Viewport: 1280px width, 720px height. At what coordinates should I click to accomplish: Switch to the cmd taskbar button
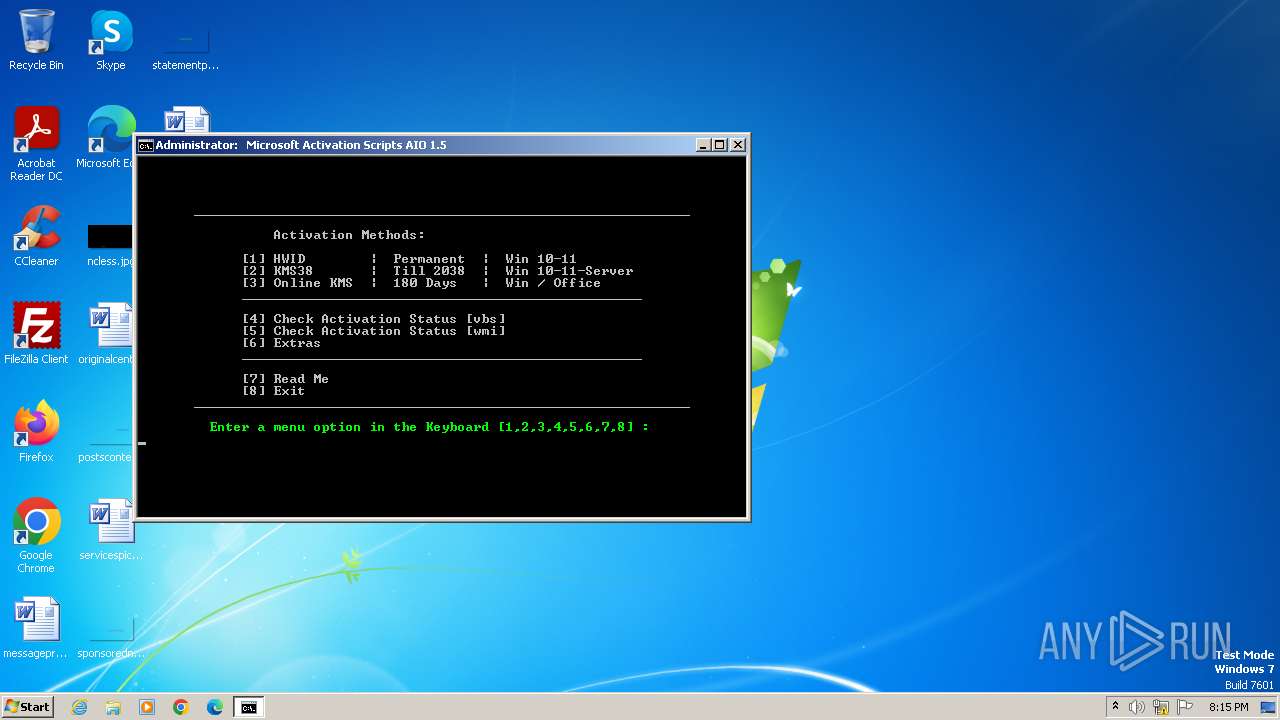coord(249,707)
